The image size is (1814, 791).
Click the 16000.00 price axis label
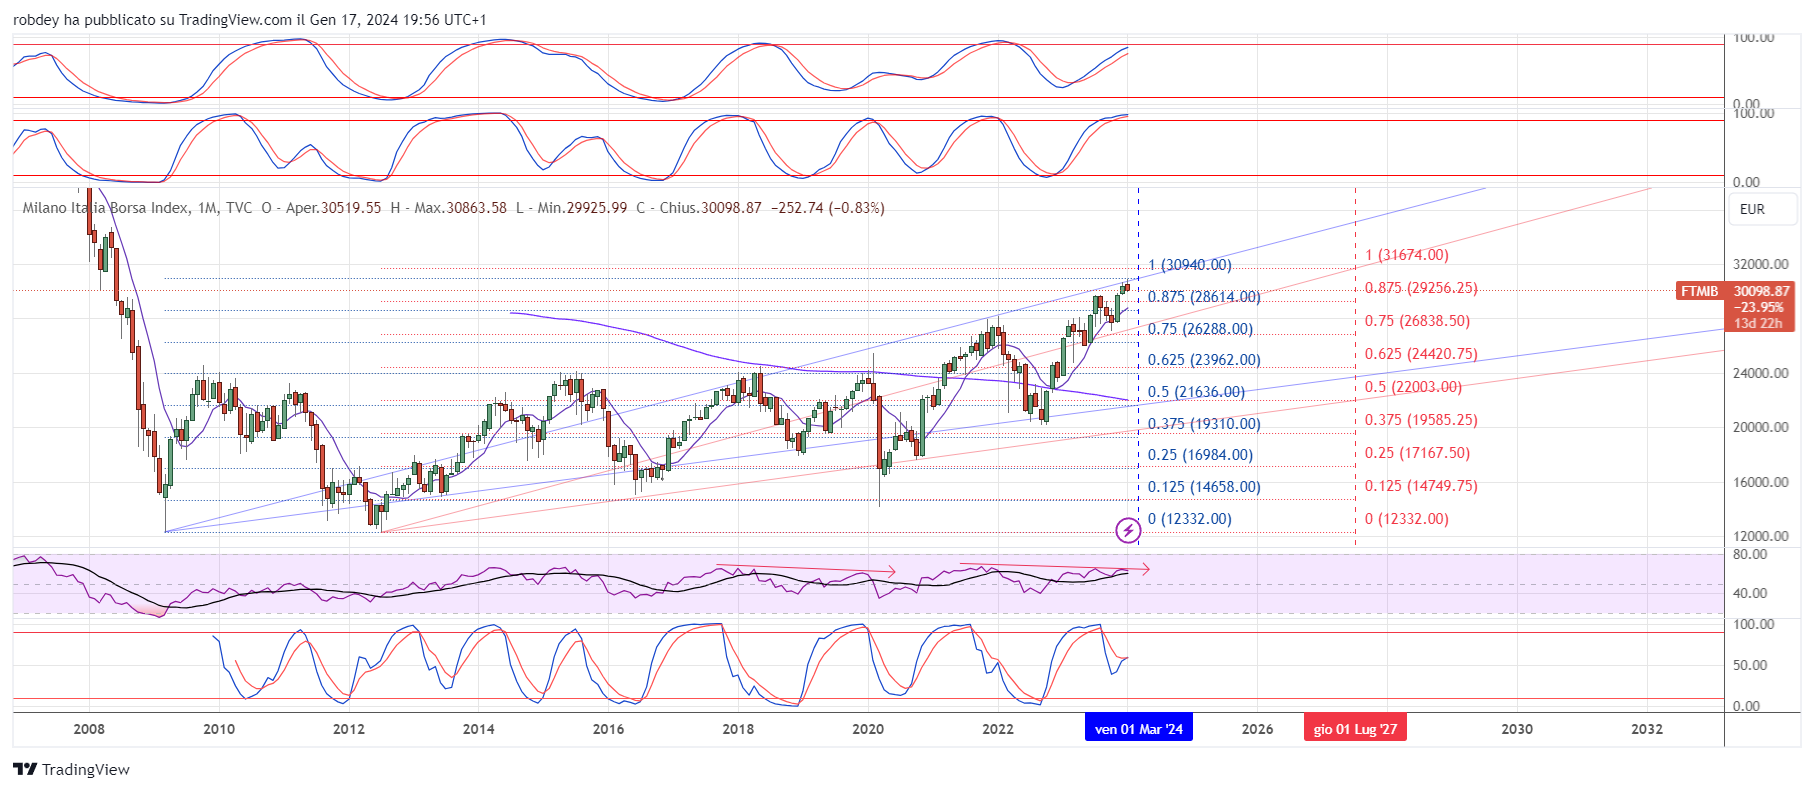click(1760, 482)
